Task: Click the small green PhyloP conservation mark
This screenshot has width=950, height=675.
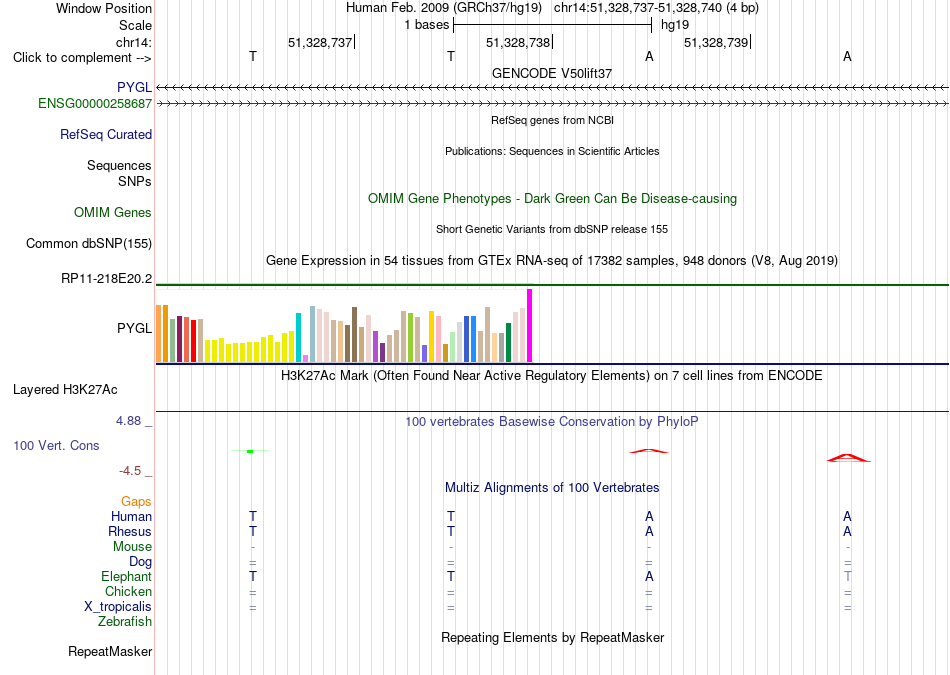Action: pos(250,451)
